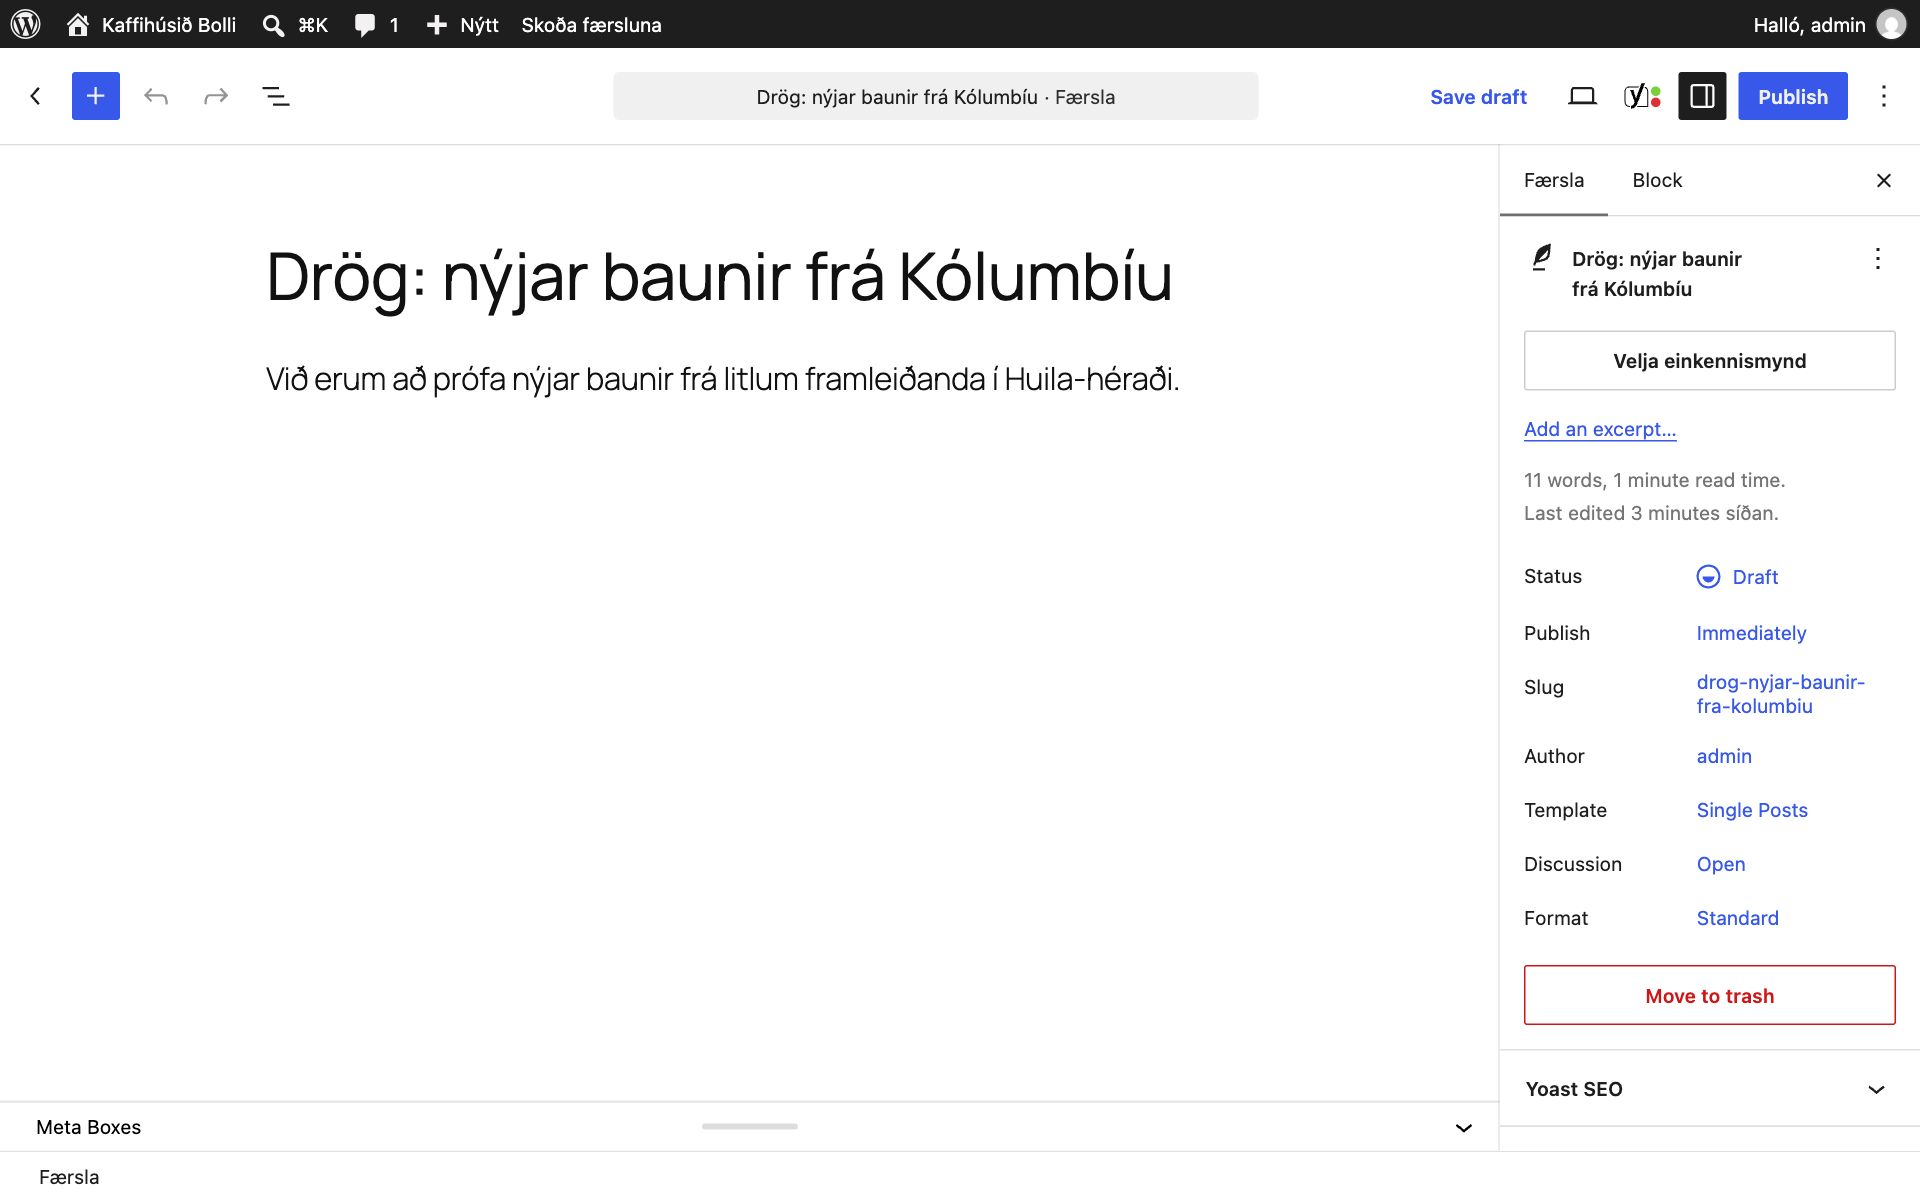1920x1200 pixels.
Task: Open the command bar showing post title
Action: (x=935, y=96)
